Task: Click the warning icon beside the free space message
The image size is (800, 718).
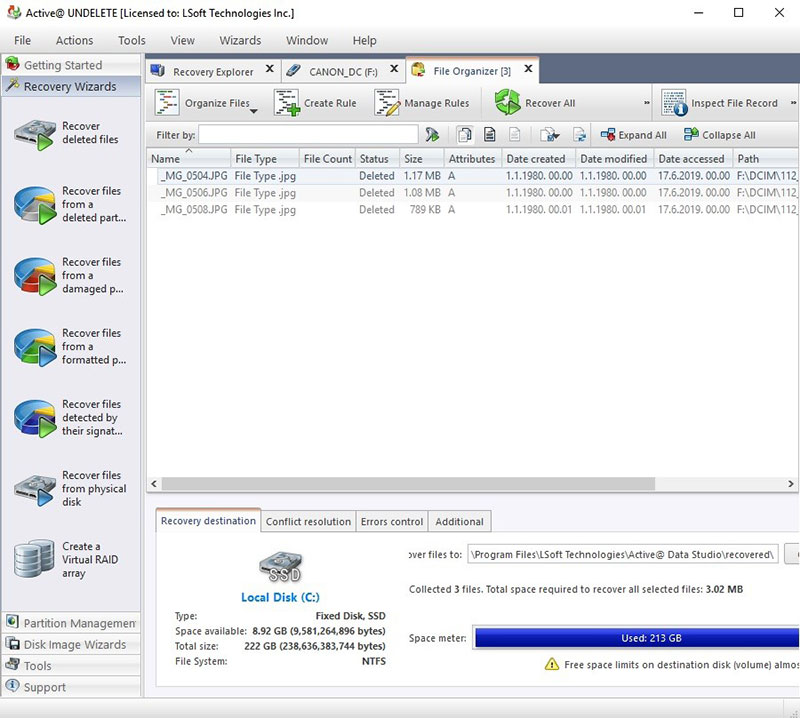Action: [552, 664]
